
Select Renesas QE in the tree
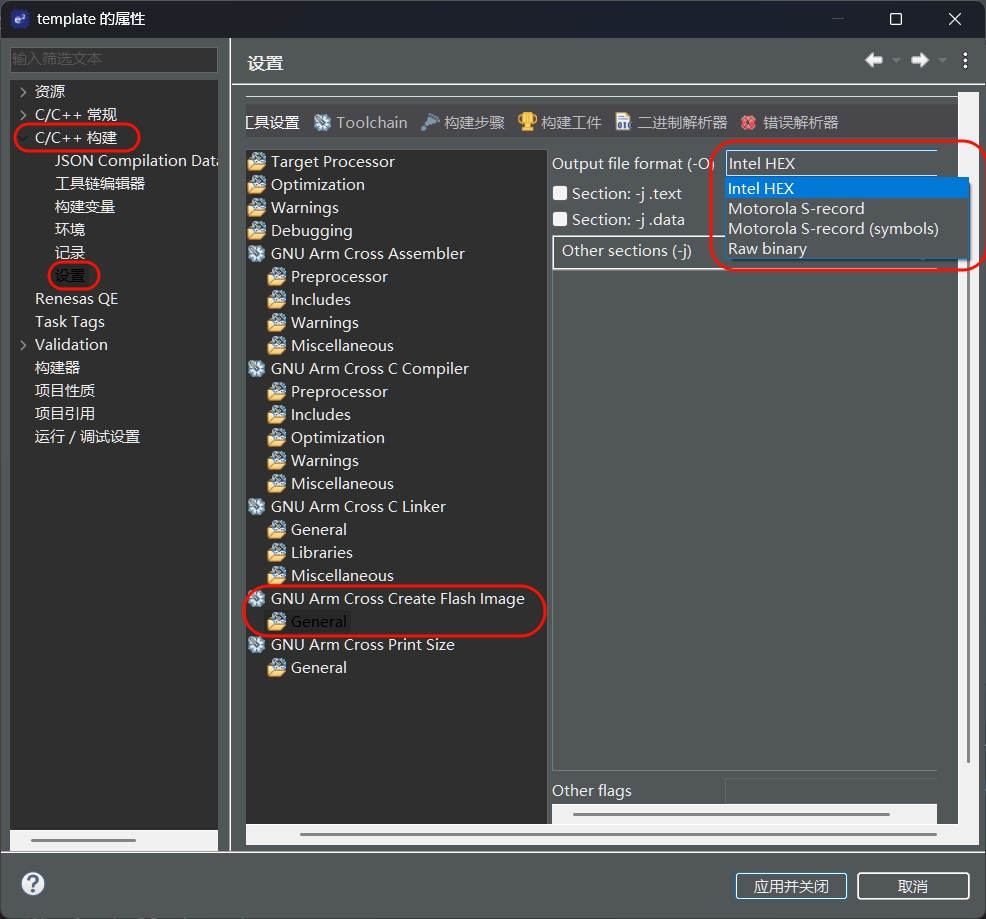point(77,299)
